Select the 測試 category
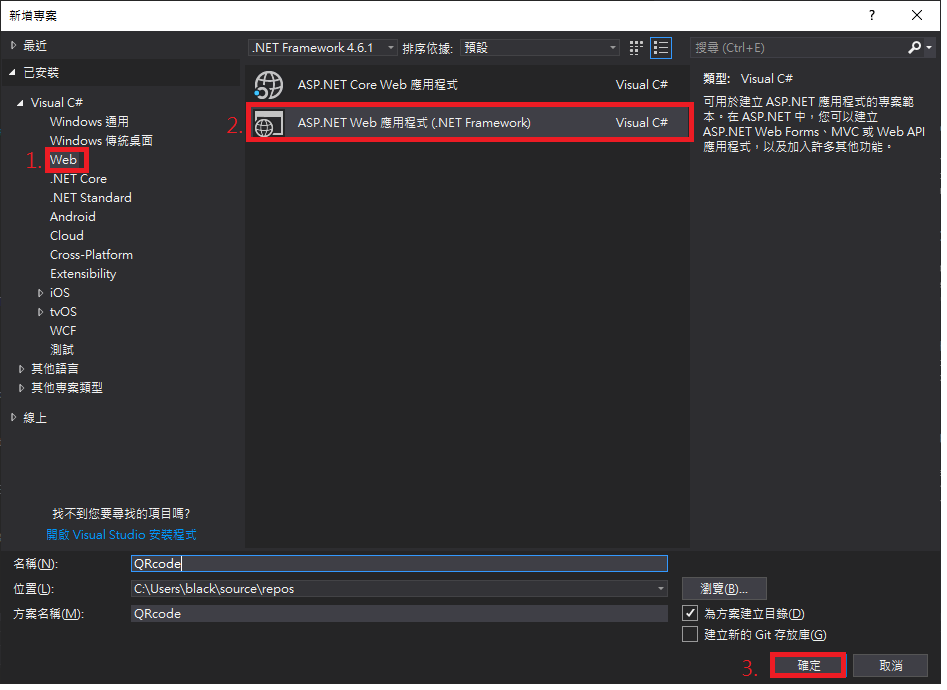 62,350
